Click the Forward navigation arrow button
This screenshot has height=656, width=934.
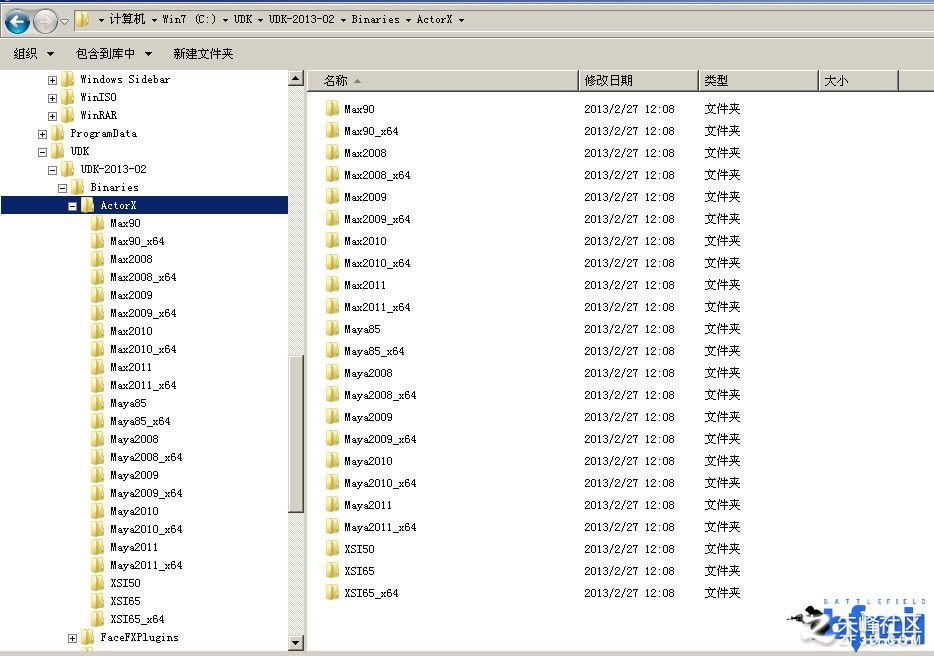(x=45, y=22)
